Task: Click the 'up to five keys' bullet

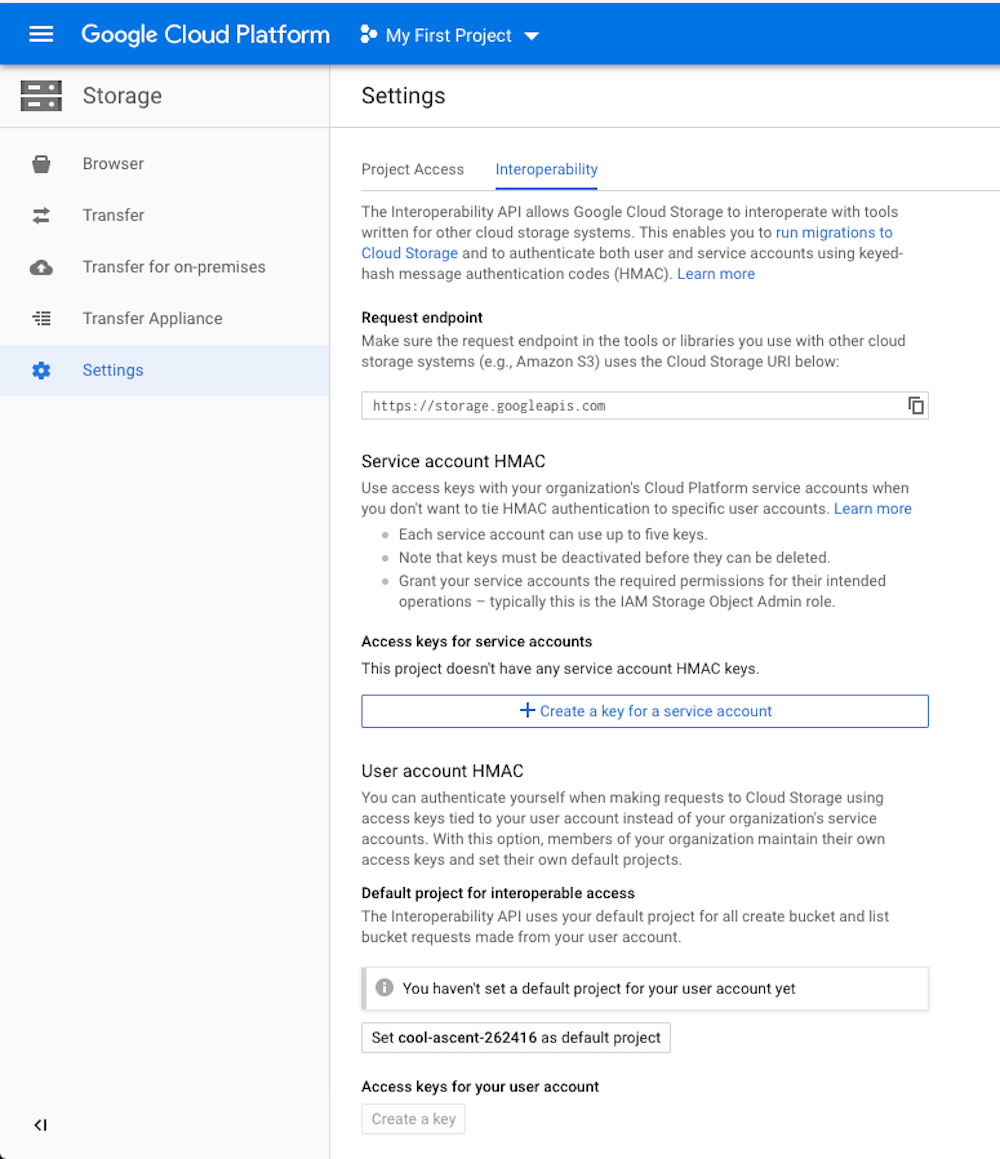Action: [x=553, y=534]
